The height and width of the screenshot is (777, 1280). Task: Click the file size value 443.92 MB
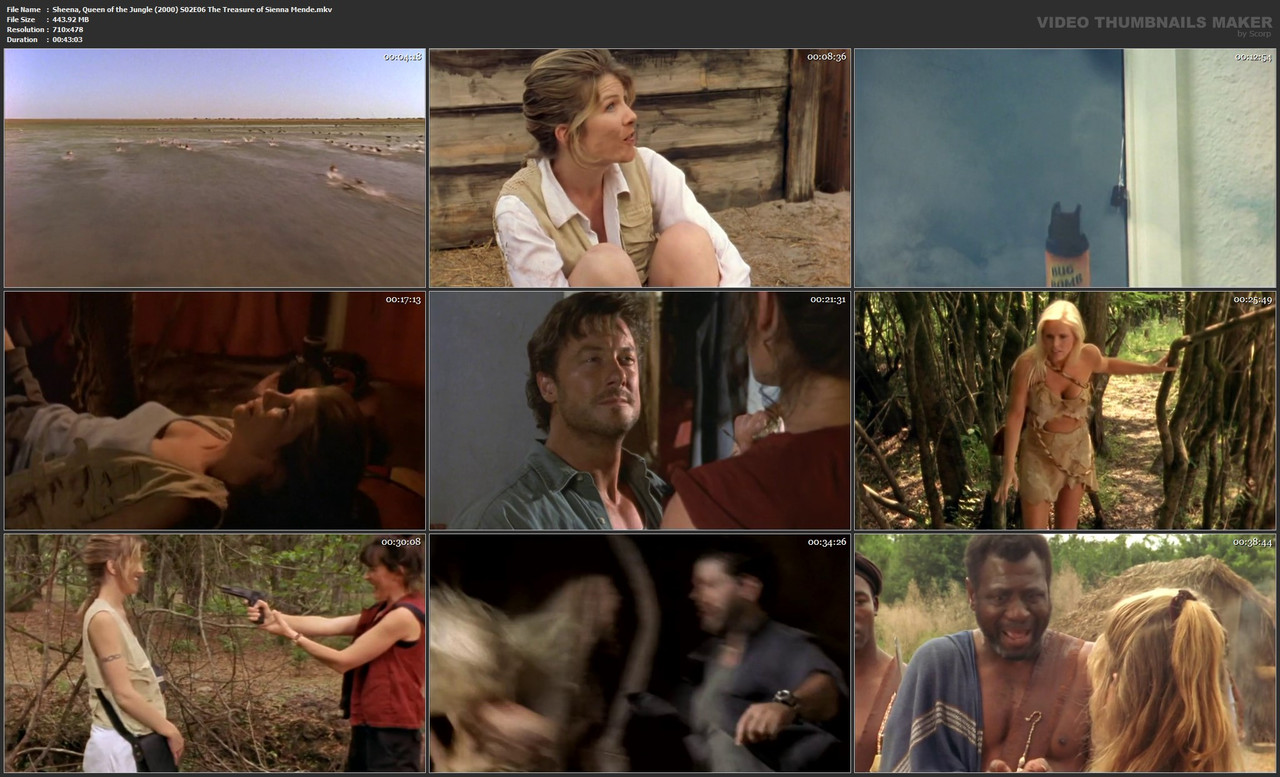71,19
